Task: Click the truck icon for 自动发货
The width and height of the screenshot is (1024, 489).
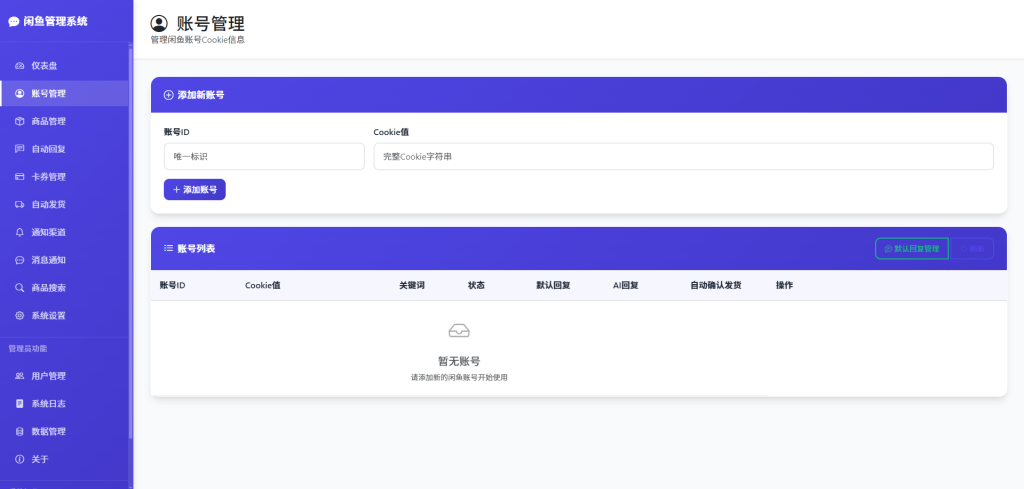Action: (x=20, y=204)
